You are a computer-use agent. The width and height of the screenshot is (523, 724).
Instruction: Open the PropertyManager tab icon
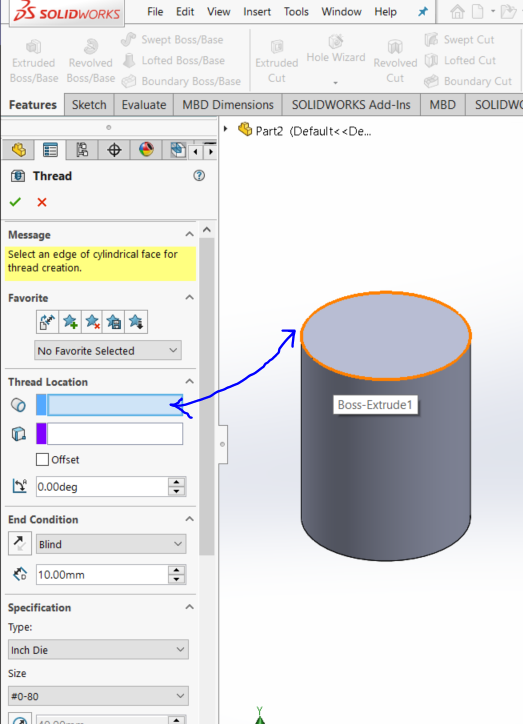click(50, 150)
